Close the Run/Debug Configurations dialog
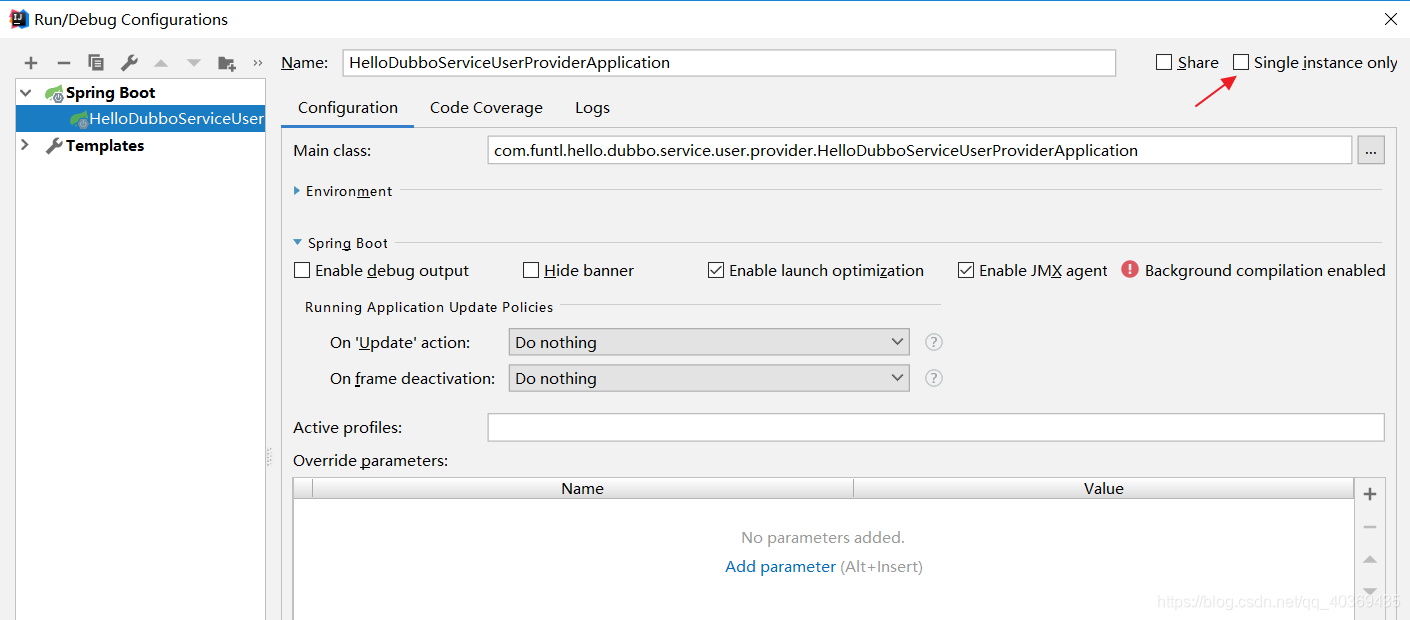Screen dimensions: 1410x620 (1390, 19)
